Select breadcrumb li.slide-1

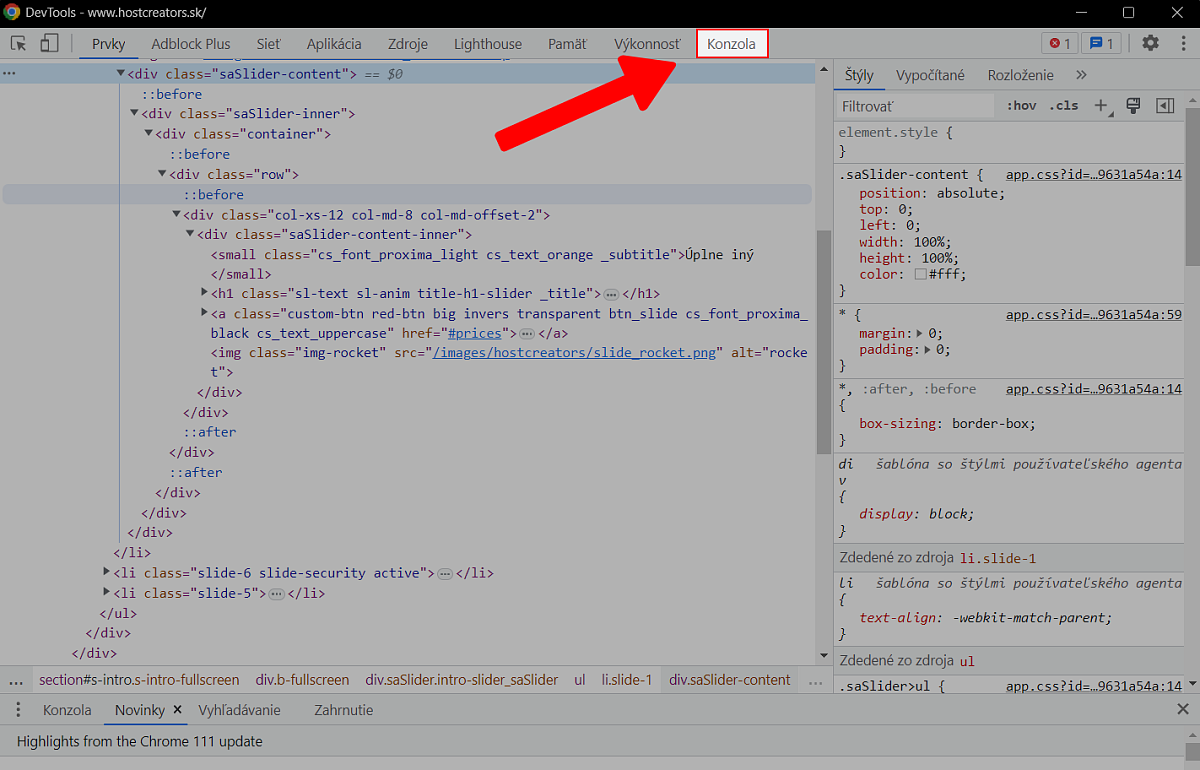626,680
